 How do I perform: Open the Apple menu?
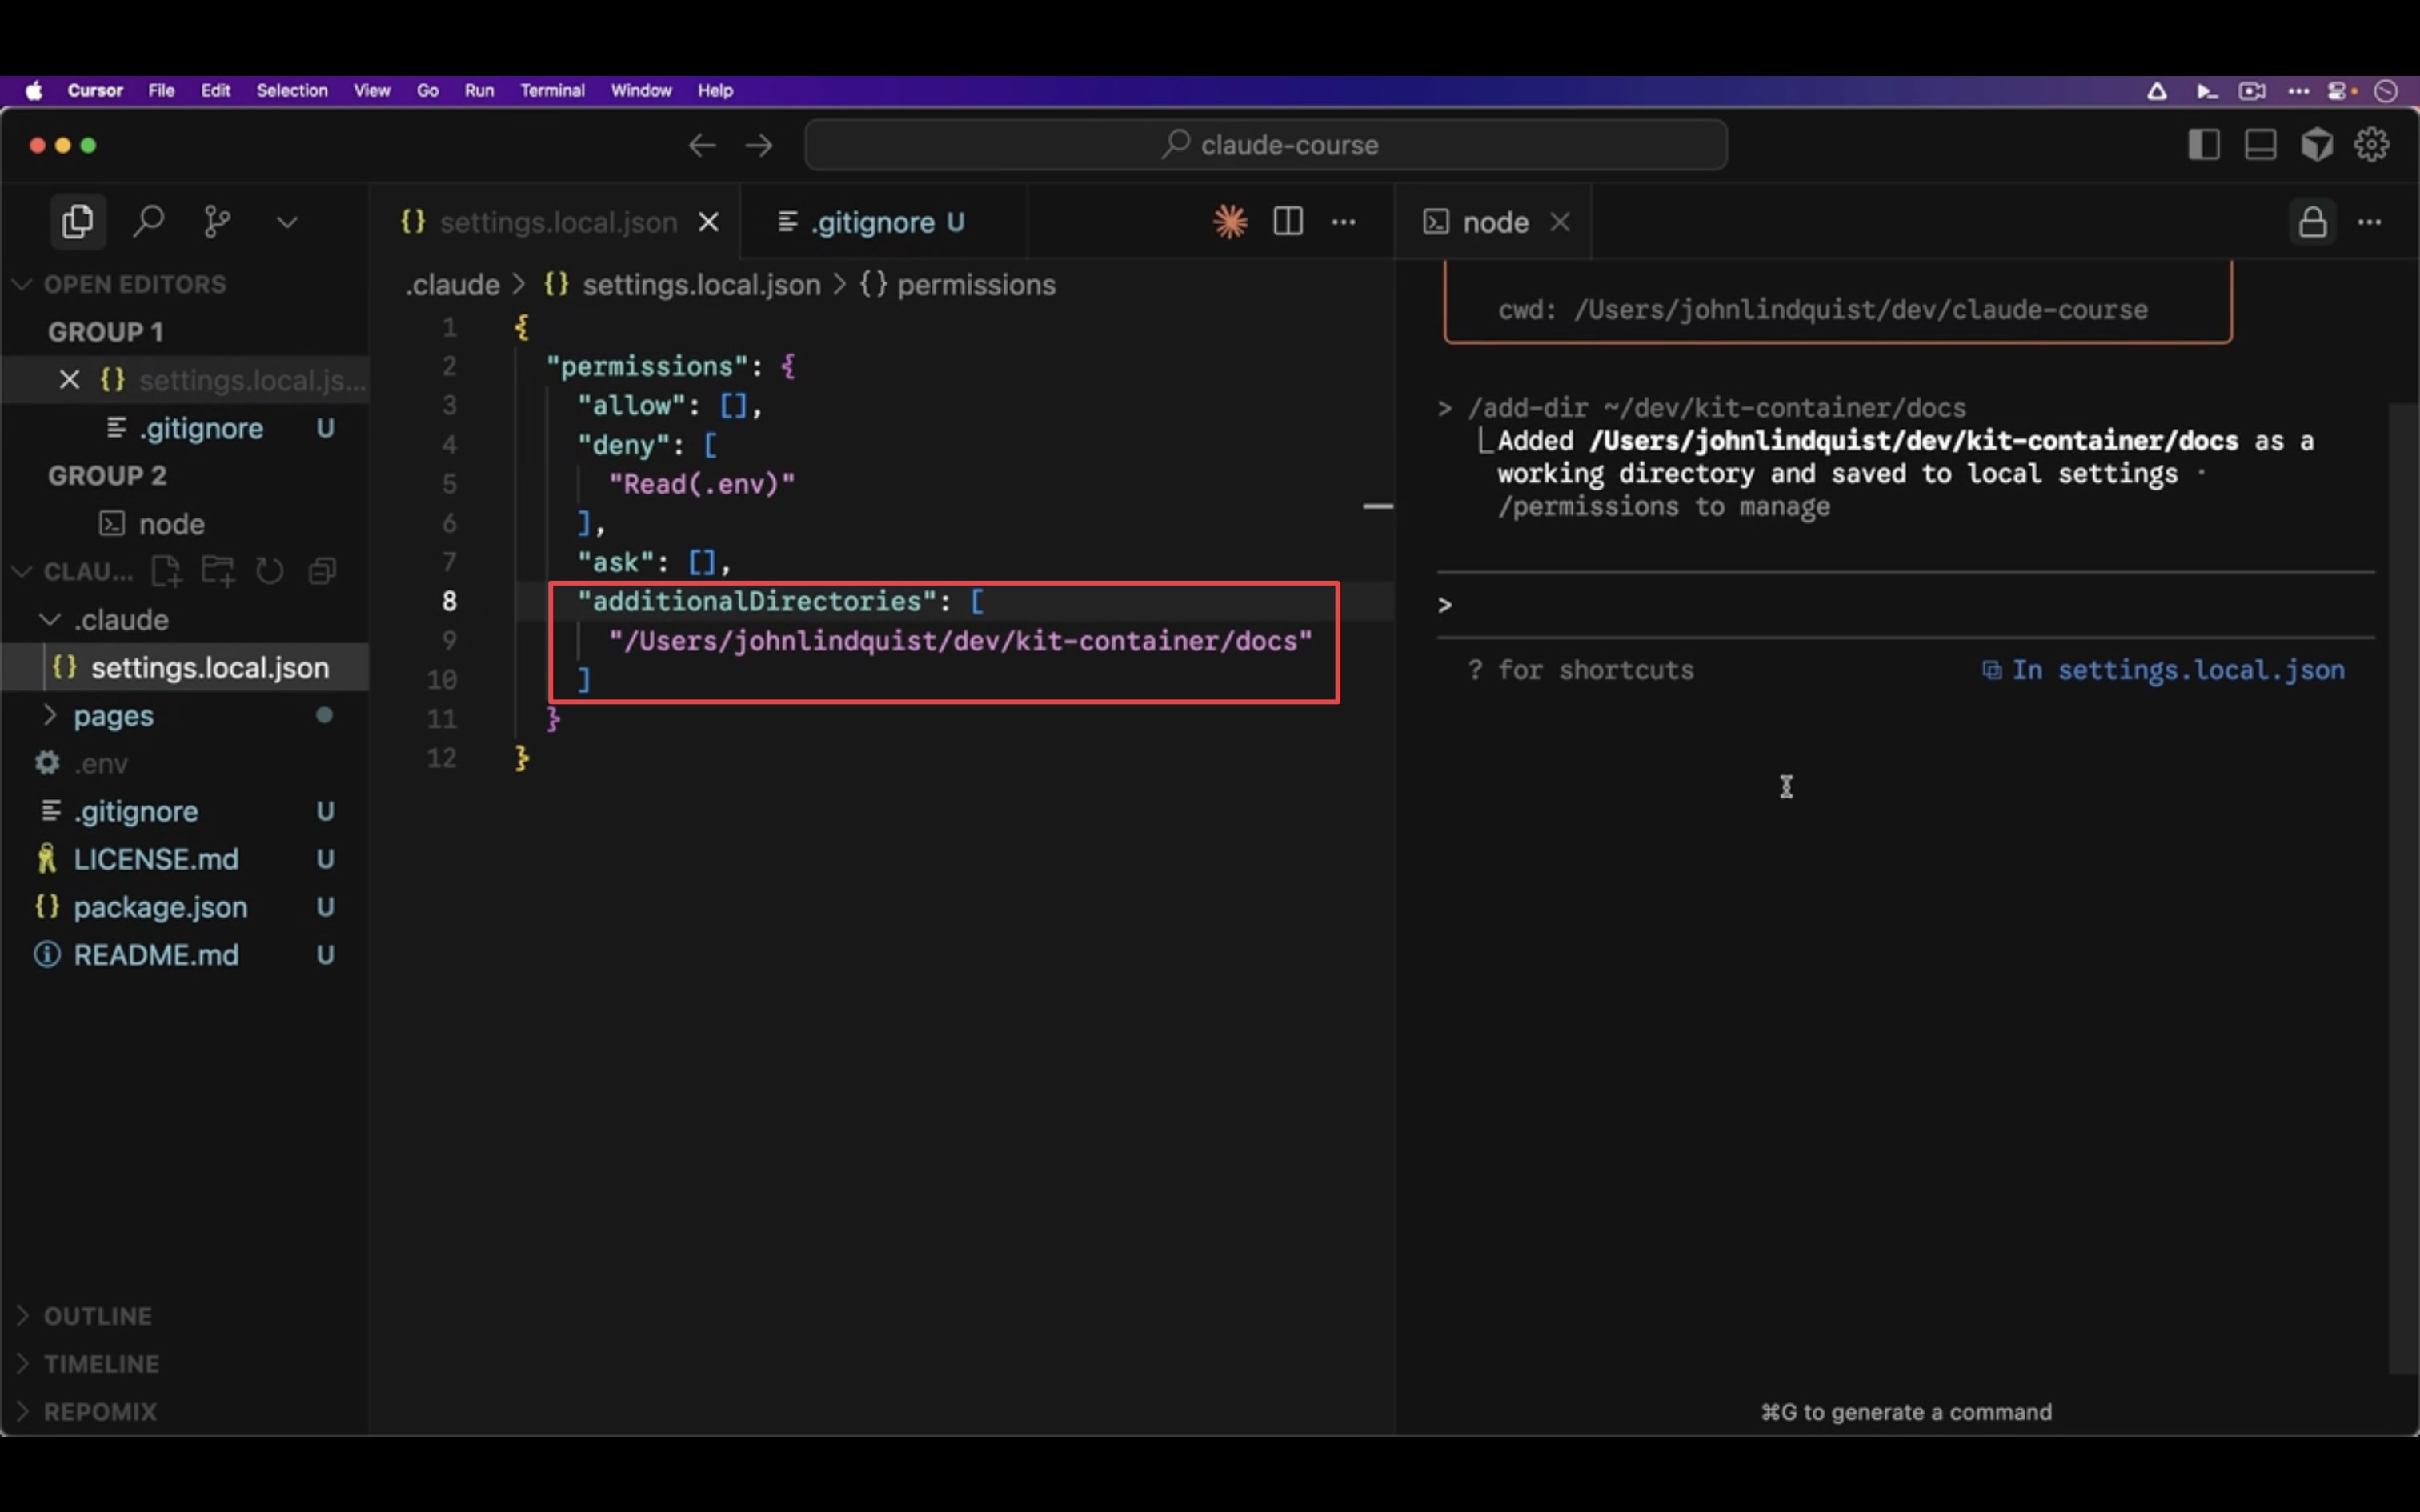point(34,90)
